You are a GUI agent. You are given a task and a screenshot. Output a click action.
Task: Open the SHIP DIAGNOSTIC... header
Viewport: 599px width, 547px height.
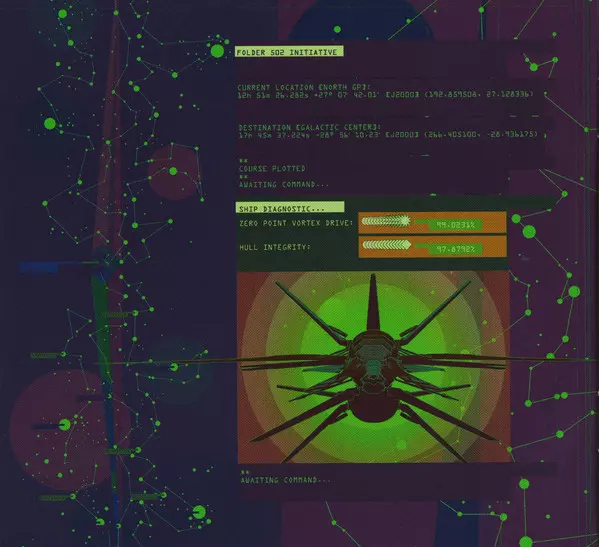290,207
